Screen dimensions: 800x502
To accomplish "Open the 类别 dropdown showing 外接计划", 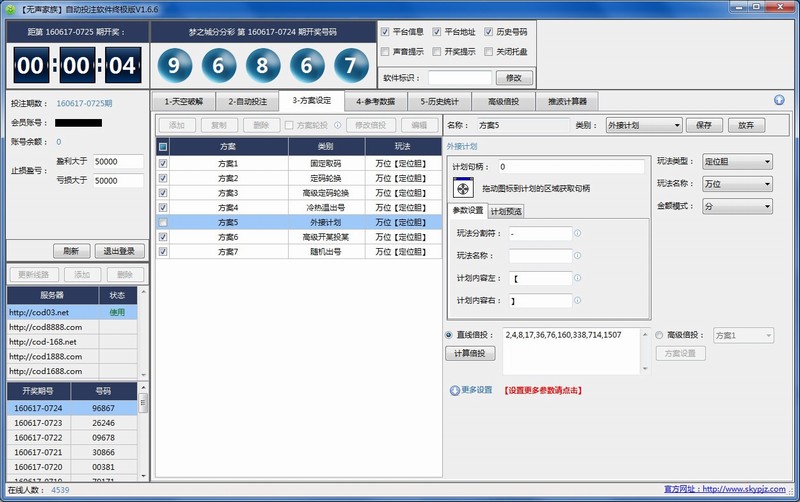I will [x=643, y=125].
